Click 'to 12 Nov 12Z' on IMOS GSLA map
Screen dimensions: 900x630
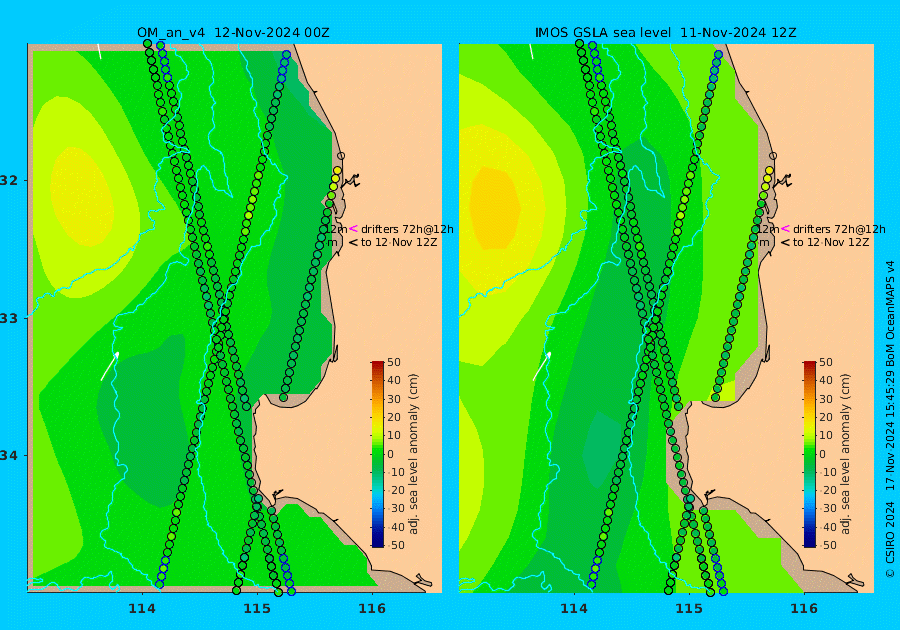[831, 242]
